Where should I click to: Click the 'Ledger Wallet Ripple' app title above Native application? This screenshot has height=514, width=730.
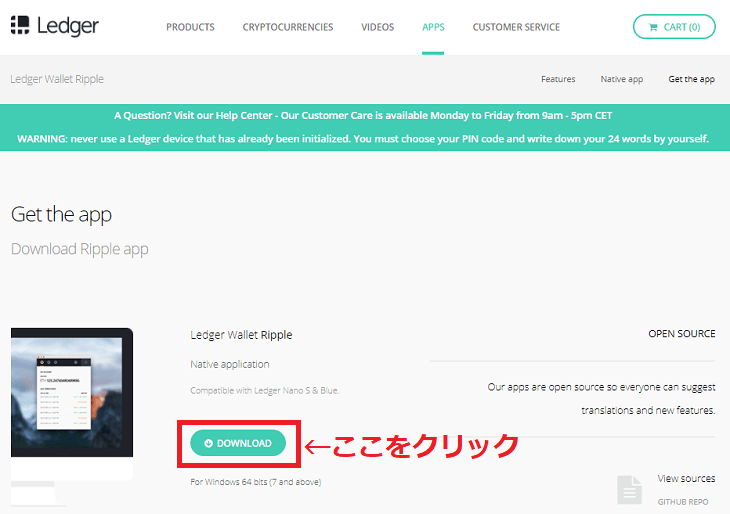[x=241, y=335]
